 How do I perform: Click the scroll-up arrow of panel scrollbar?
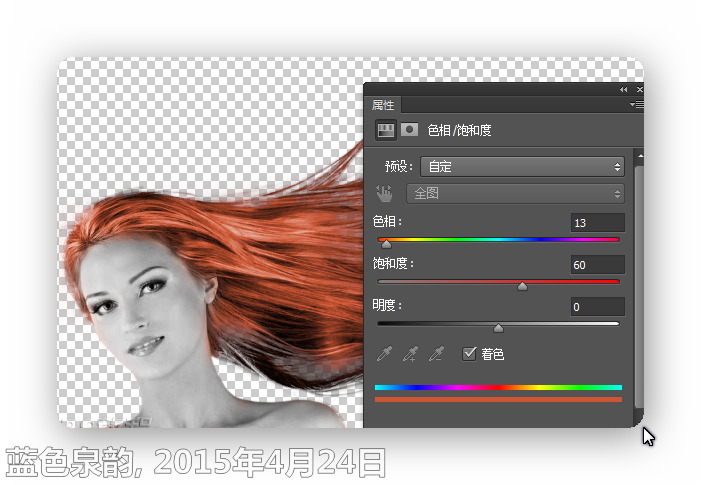(x=640, y=156)
